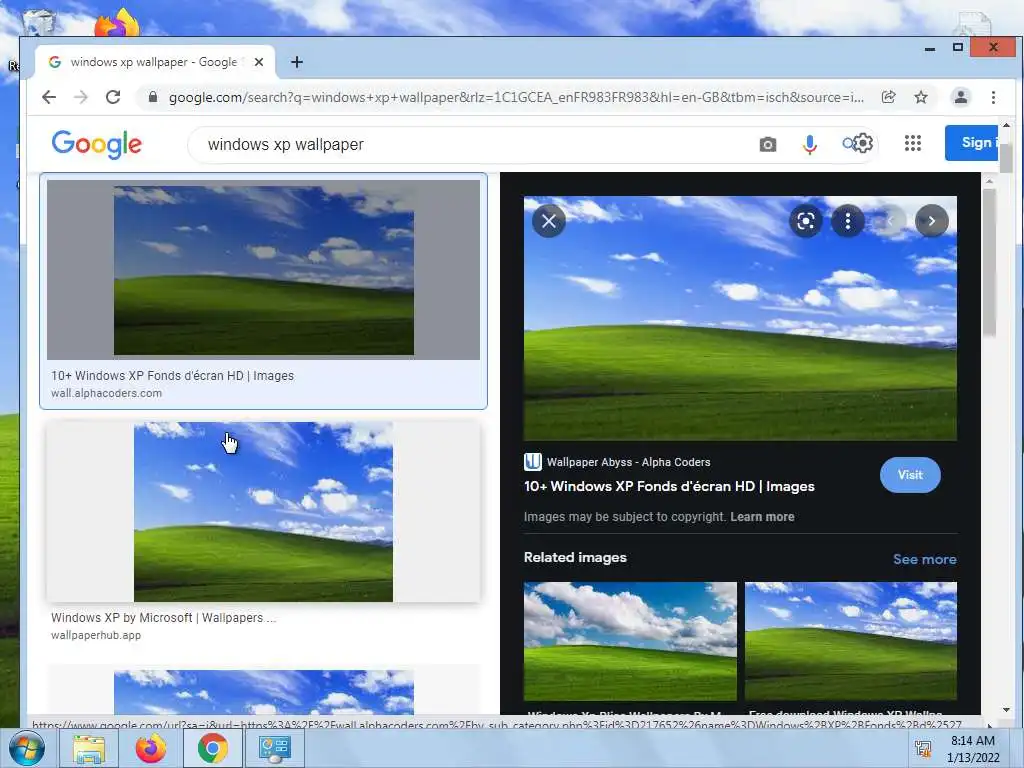Viewport: 1024px width, 768px height.
Task: Open second related image thumbnail
Action: point(850,641)
